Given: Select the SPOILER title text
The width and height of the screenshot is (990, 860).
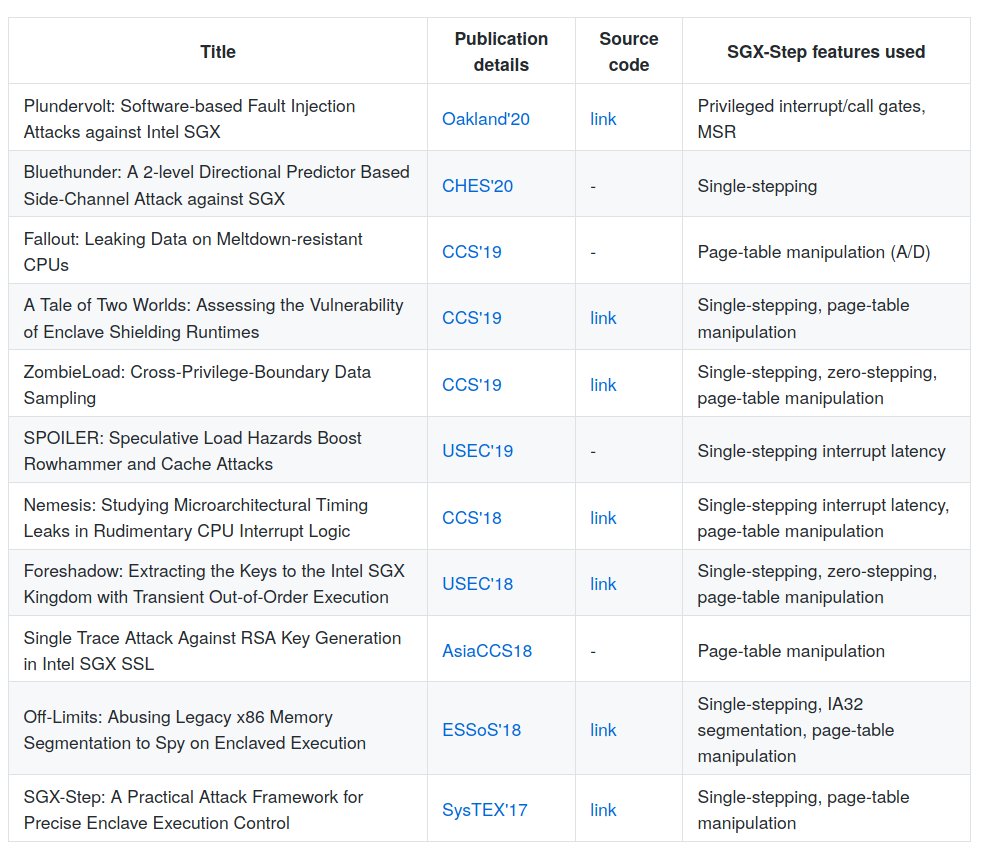Looking at the screenshot, I should click(x=193, y=451).
